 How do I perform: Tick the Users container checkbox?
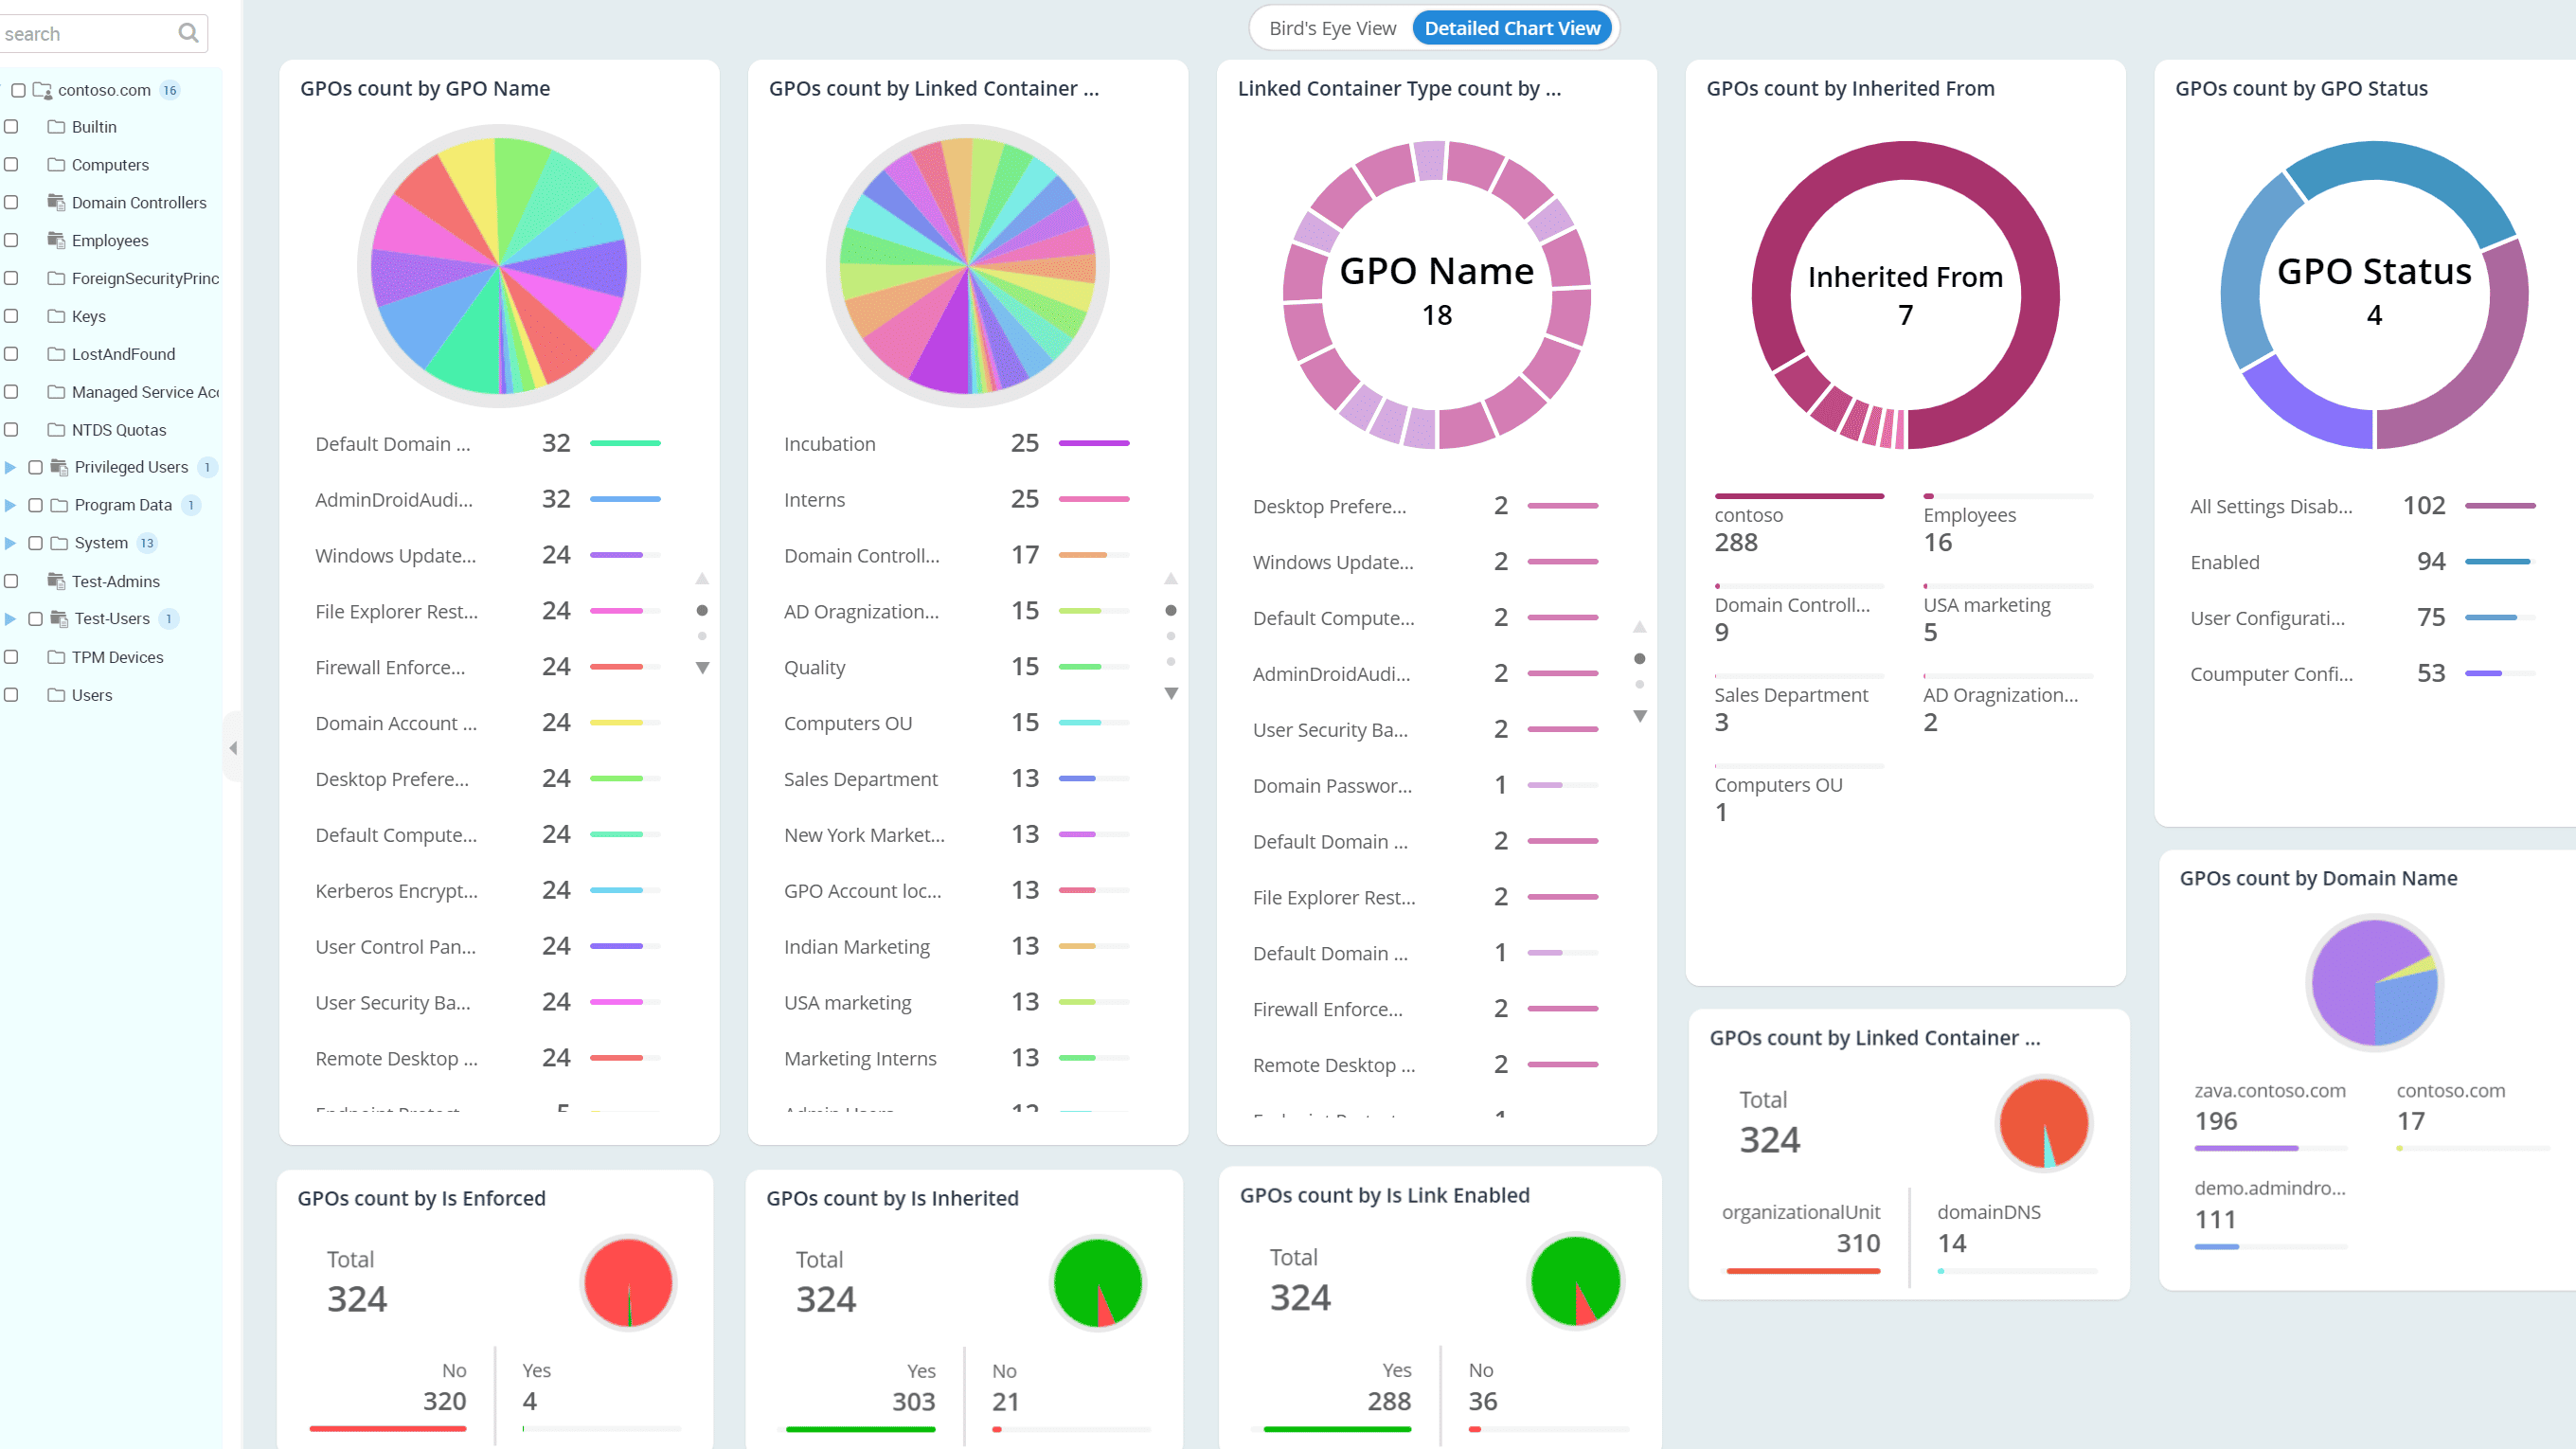click(x=12, y=695)
